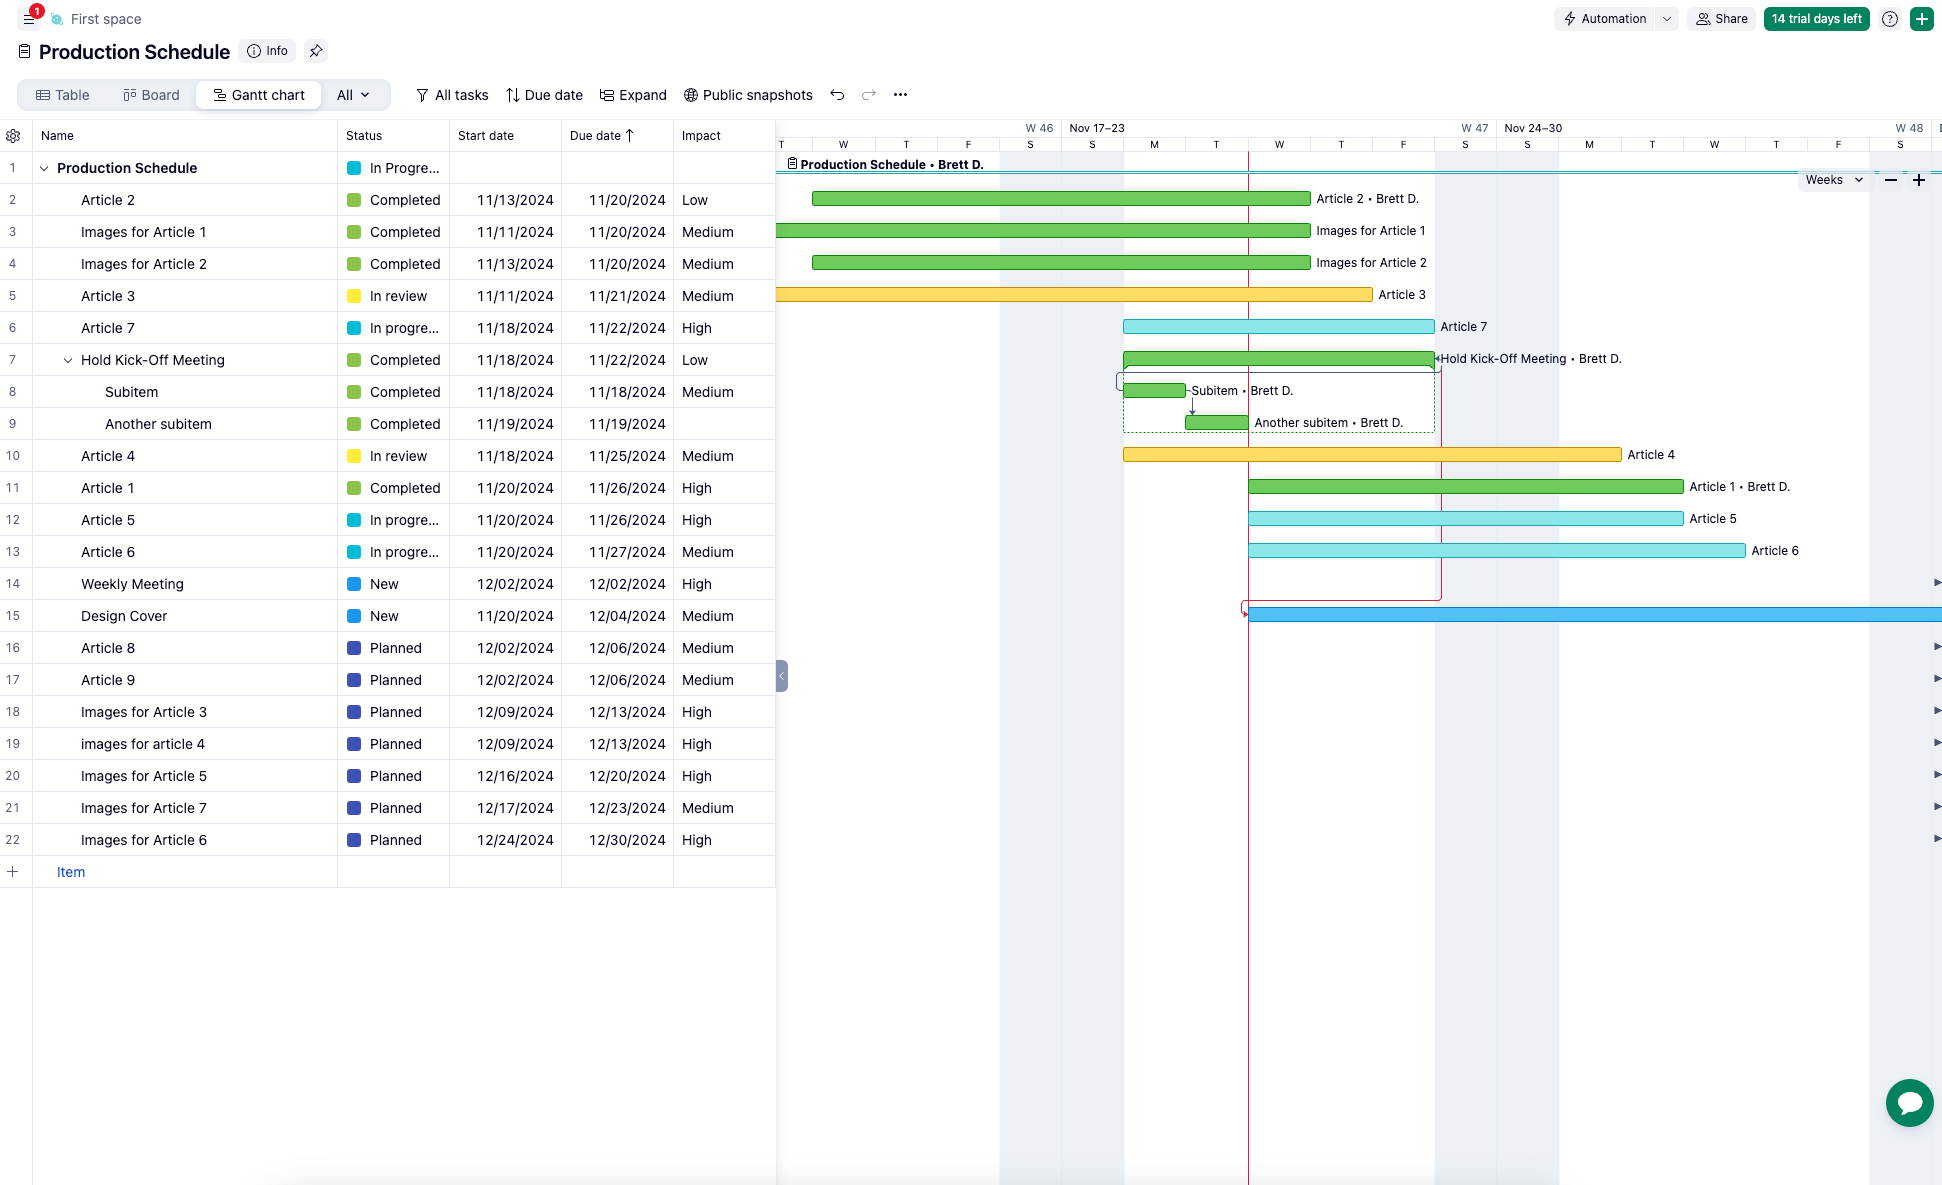
Task: Click the Undo icon in the toolbar
Action: click(838, 95)
